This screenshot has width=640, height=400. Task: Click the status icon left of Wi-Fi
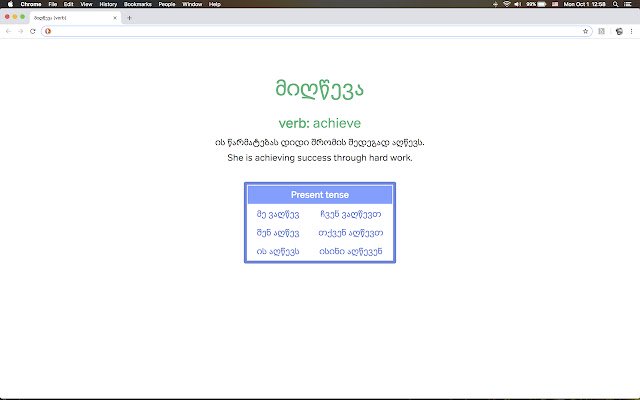coord(495,4)
